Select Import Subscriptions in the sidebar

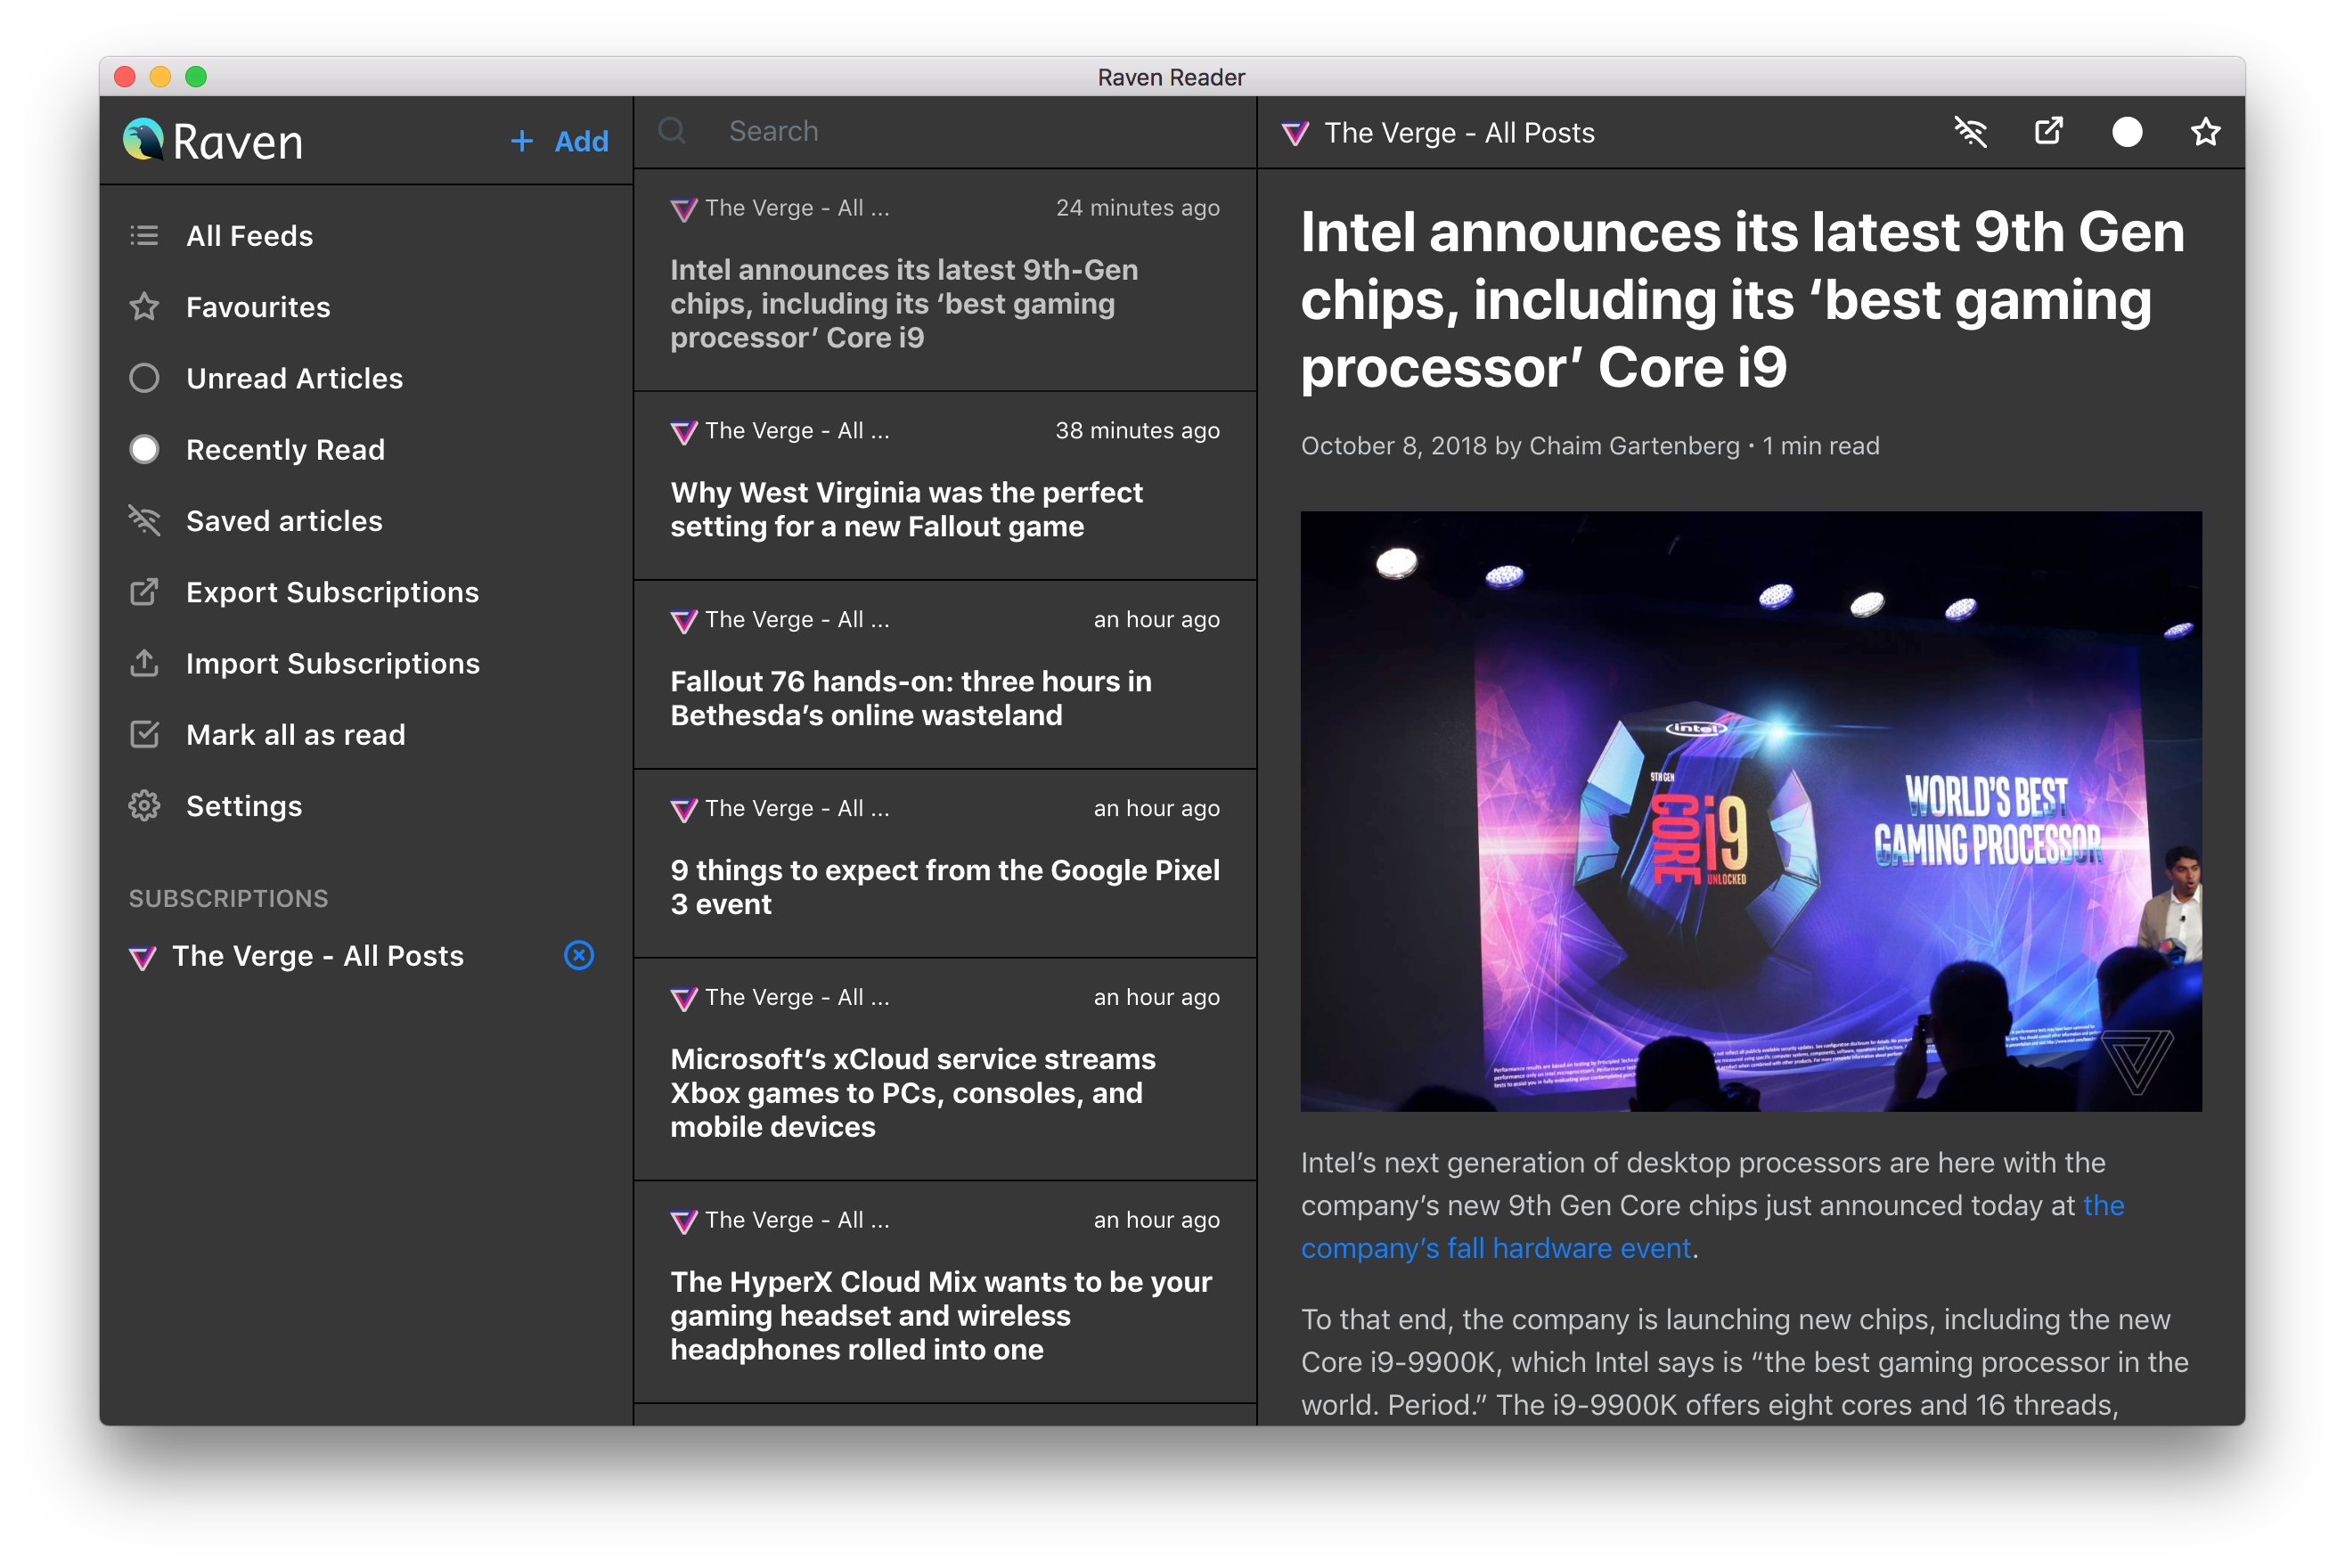tap(332, 663)
